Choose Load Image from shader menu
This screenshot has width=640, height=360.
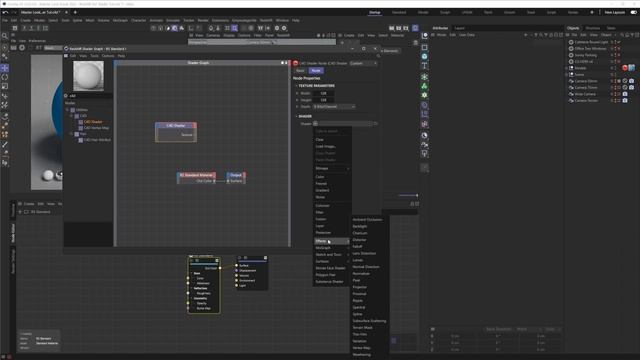(x=326, y=146)
